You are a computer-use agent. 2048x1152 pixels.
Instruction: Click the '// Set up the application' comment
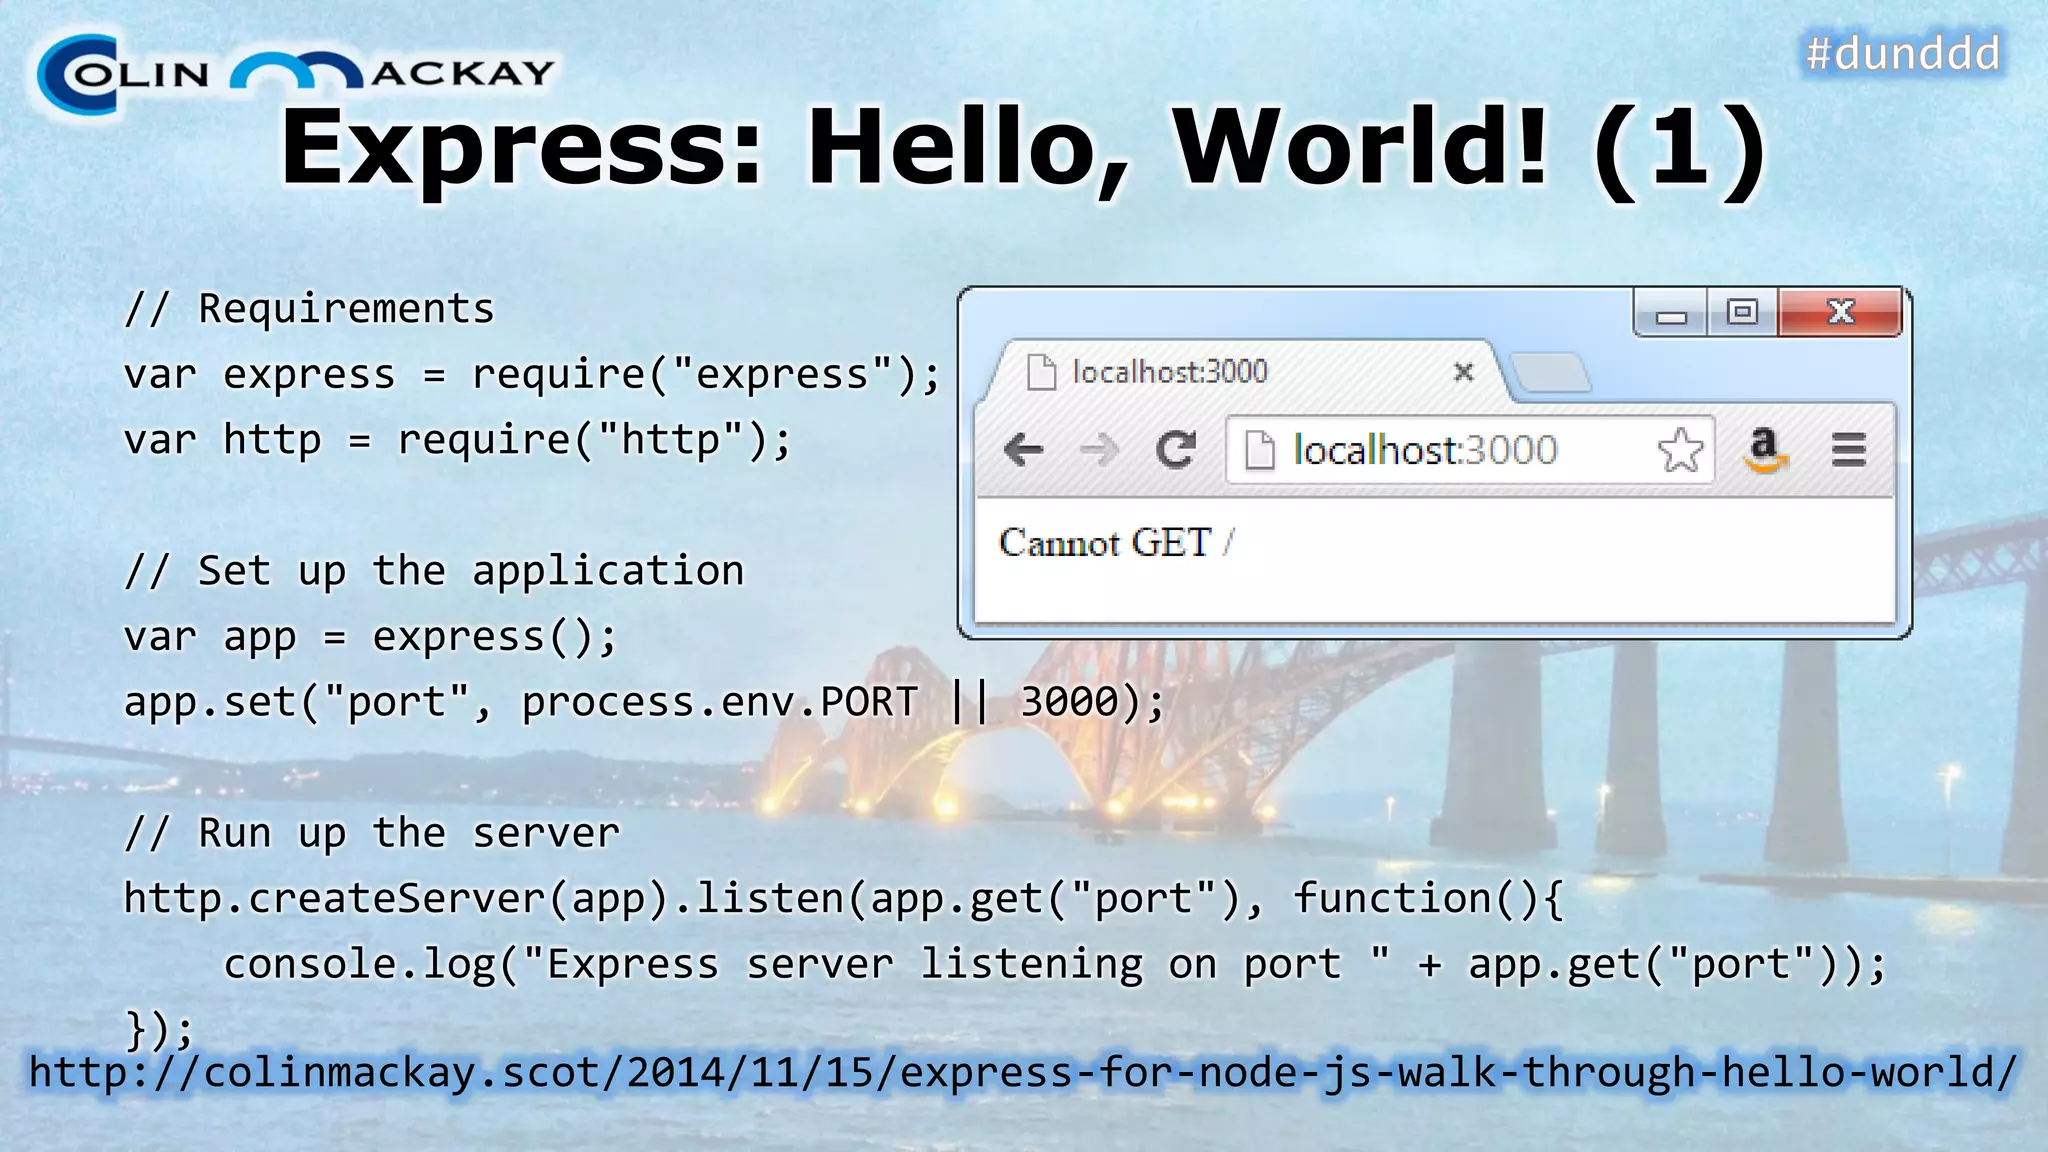pyautogui.click(x=434, y=572)
